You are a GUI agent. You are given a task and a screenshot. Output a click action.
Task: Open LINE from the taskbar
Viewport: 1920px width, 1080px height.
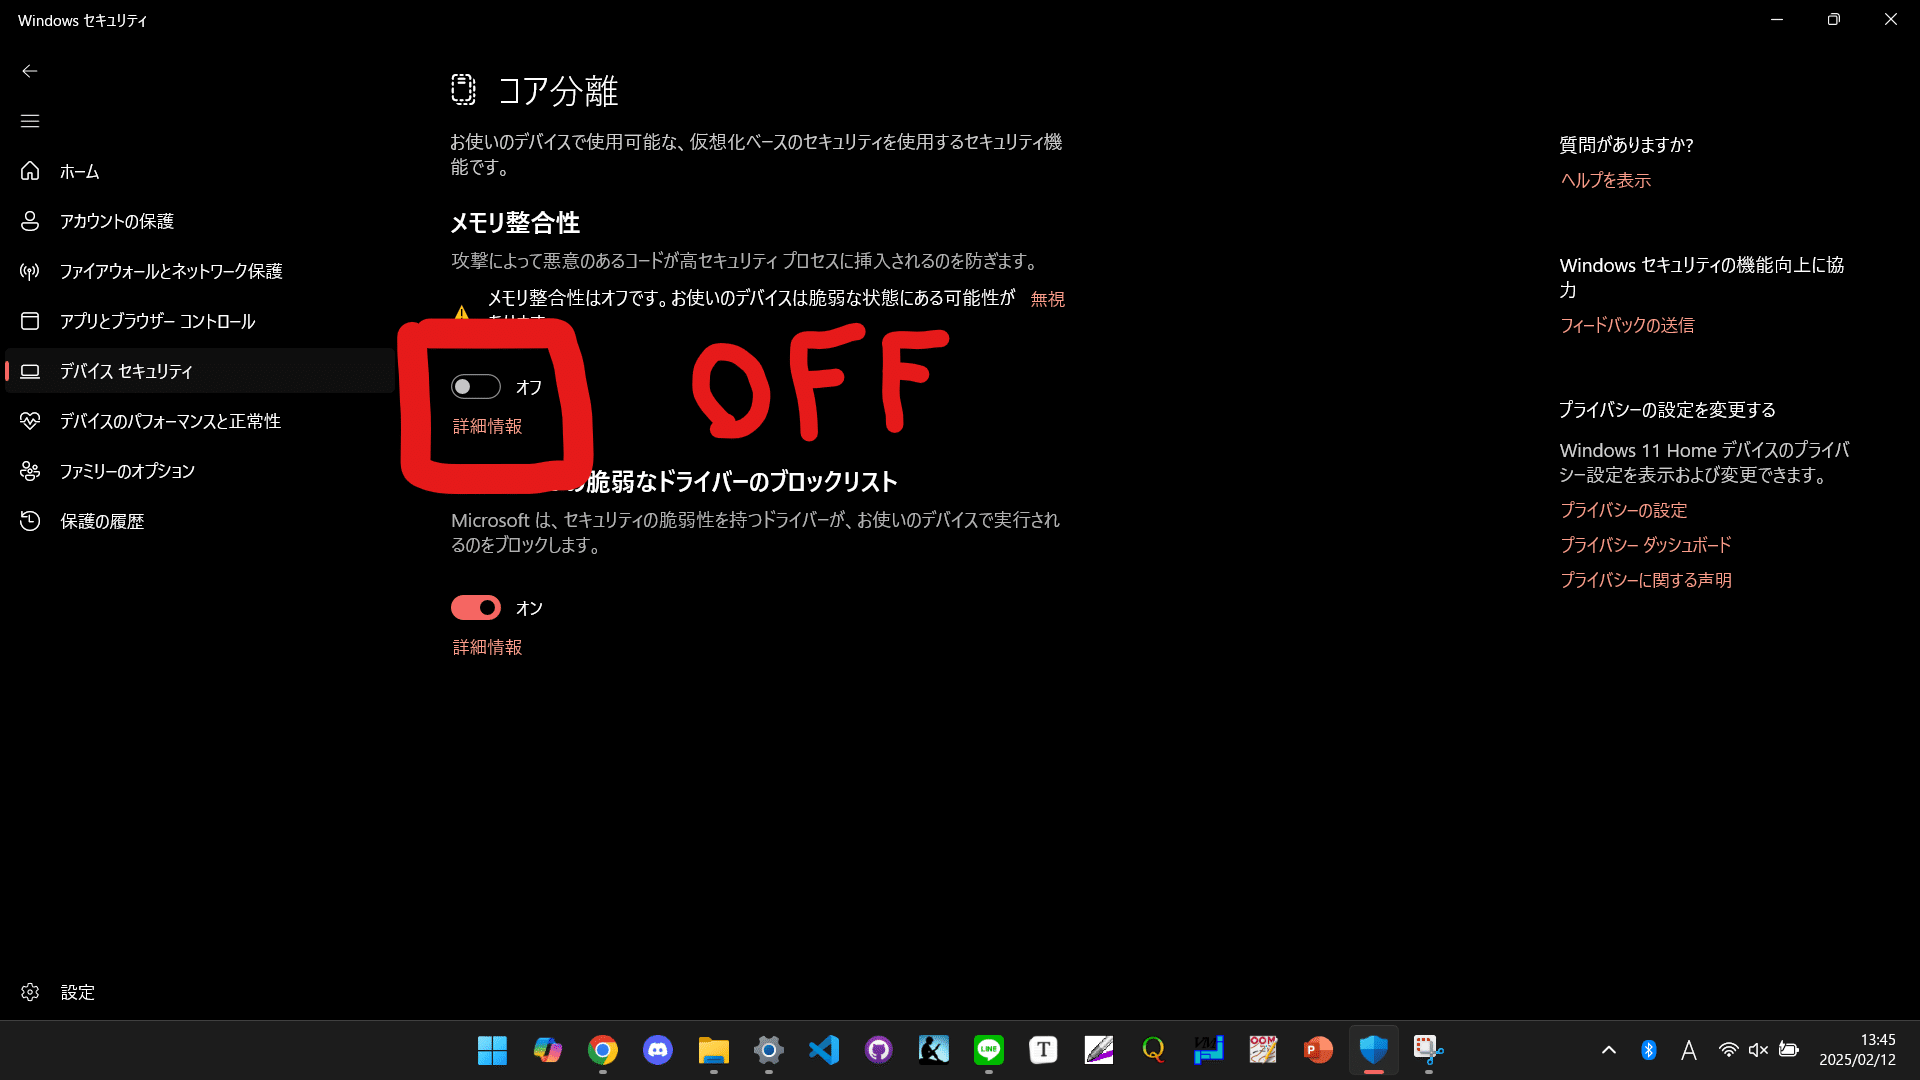[989, 1050]
